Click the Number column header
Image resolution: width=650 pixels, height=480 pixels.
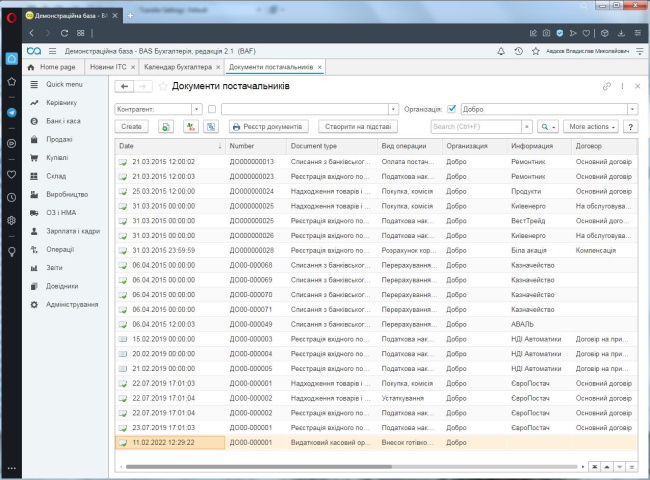click(x=256, y=146)
